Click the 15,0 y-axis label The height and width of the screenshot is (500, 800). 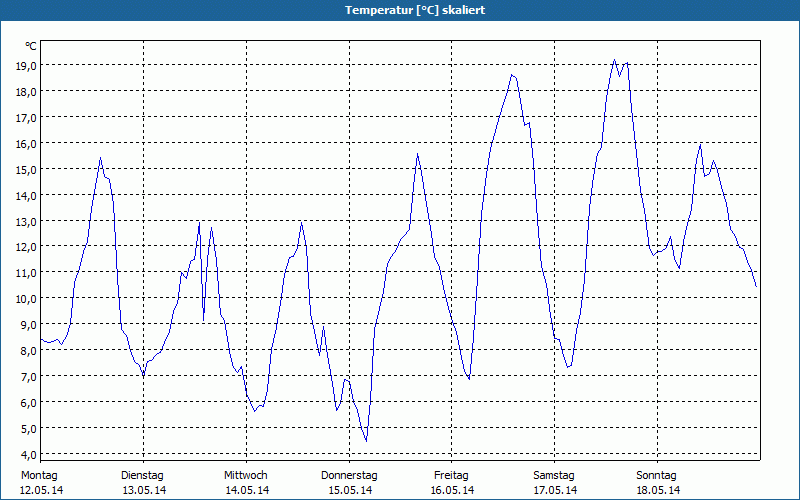click(26, 170)
